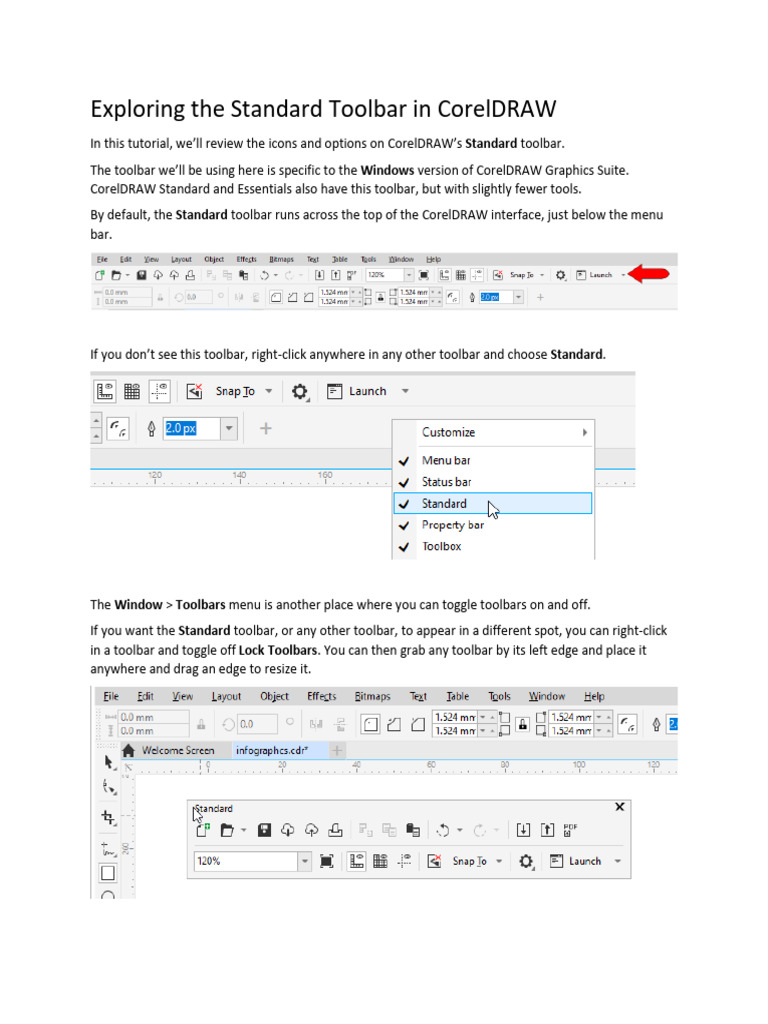Click 120% zoom field in floating toolbar
The width and height of the screenshot is (768, 1024).
pos(246,861)
